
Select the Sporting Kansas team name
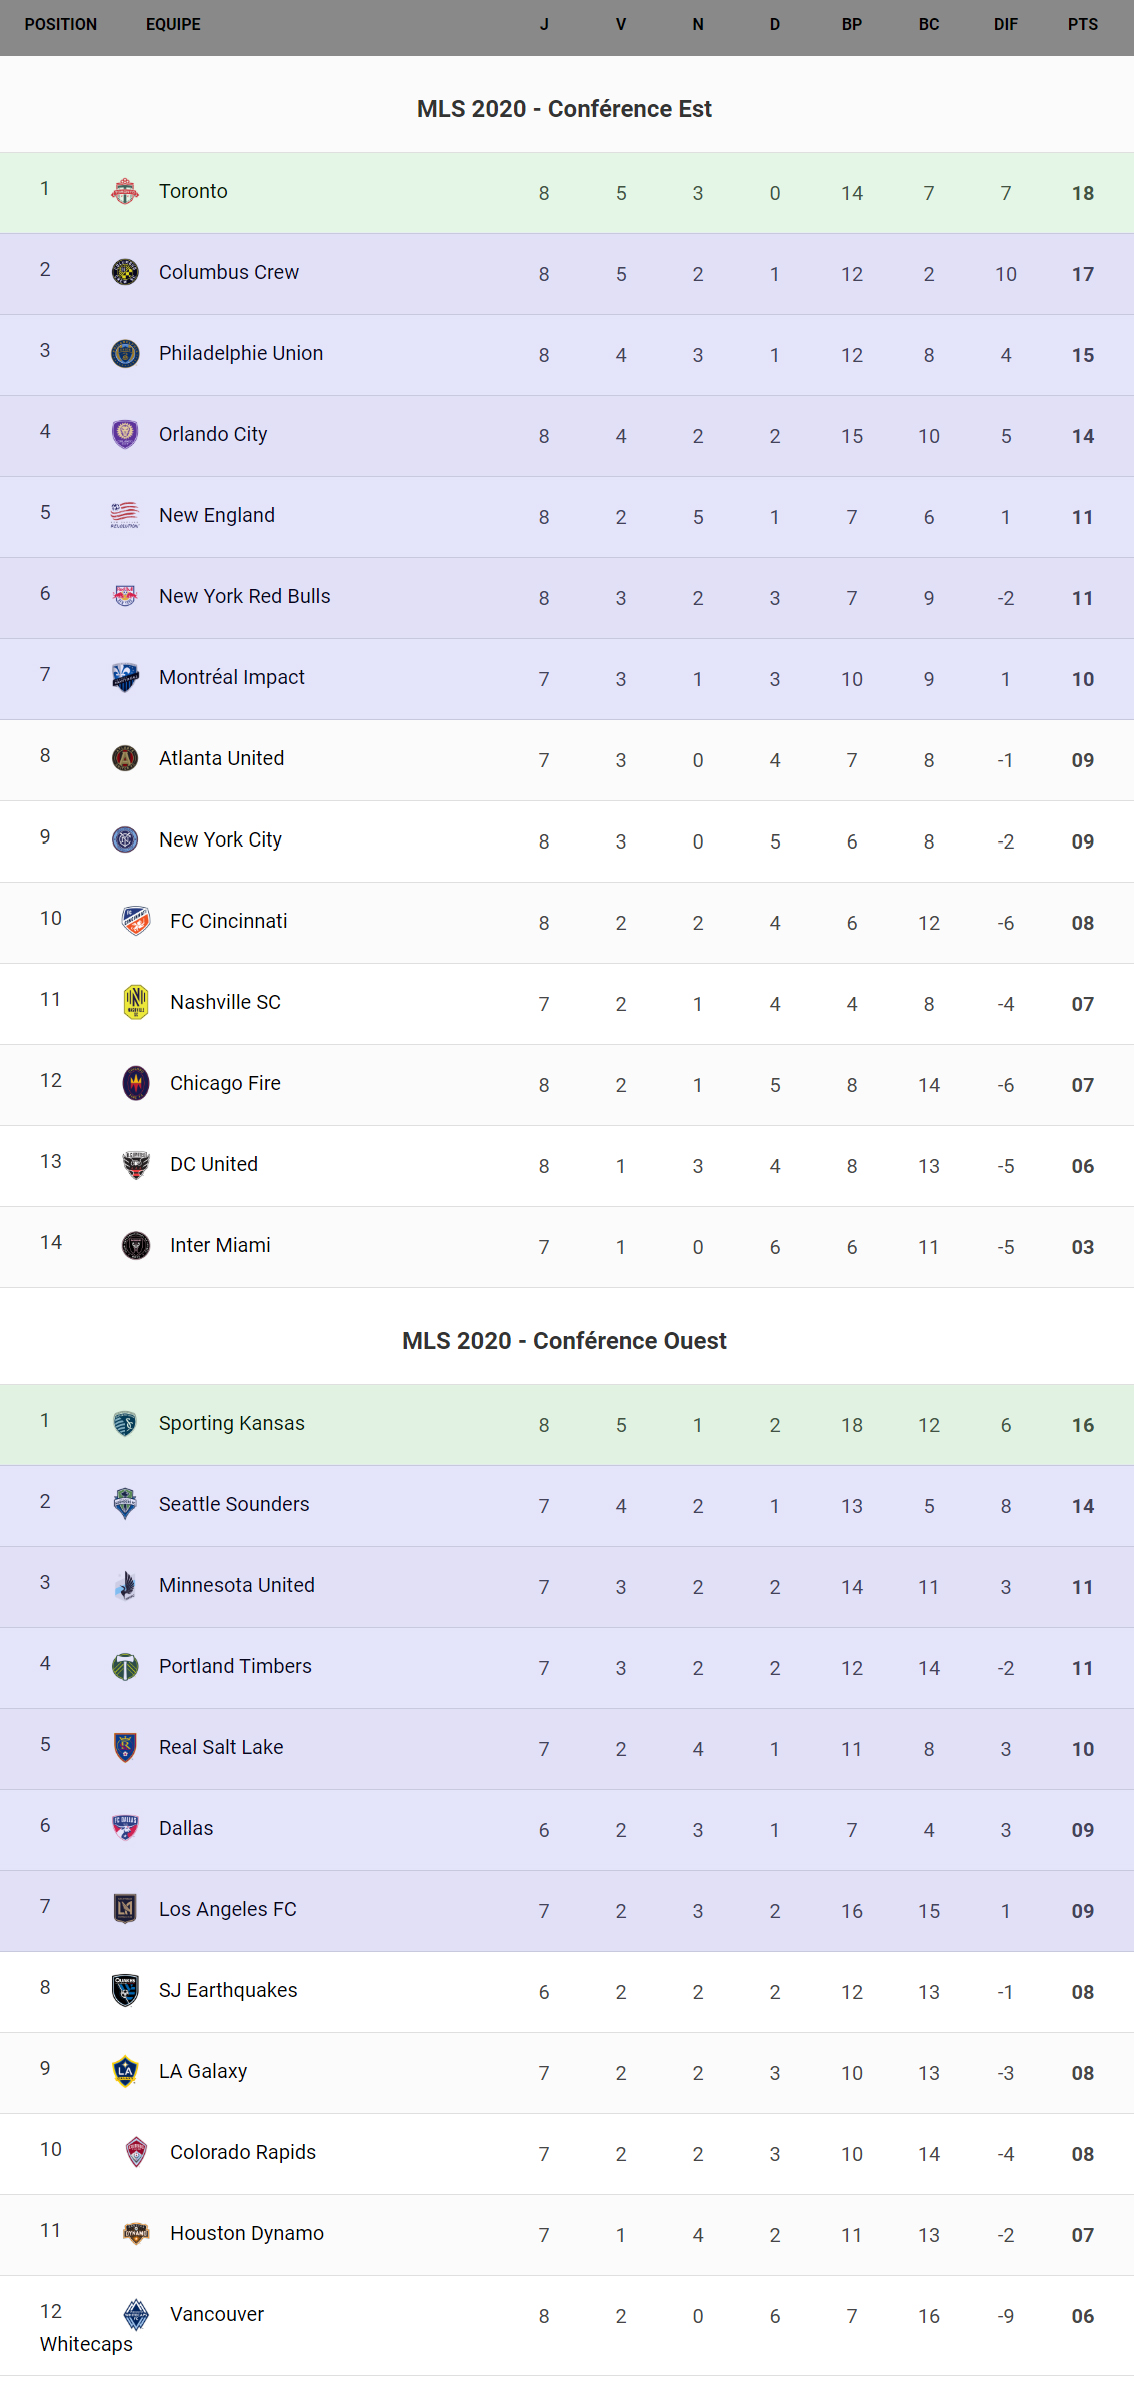point(232,1423)
